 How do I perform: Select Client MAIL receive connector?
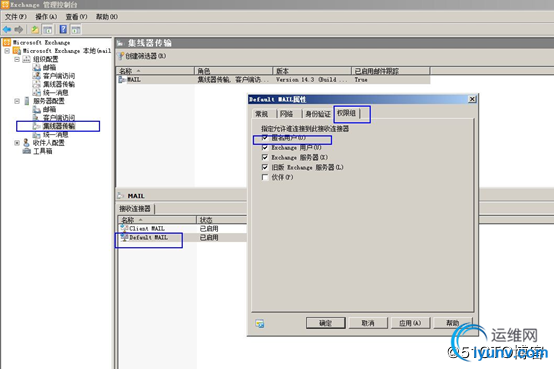[x=147, y=228]
